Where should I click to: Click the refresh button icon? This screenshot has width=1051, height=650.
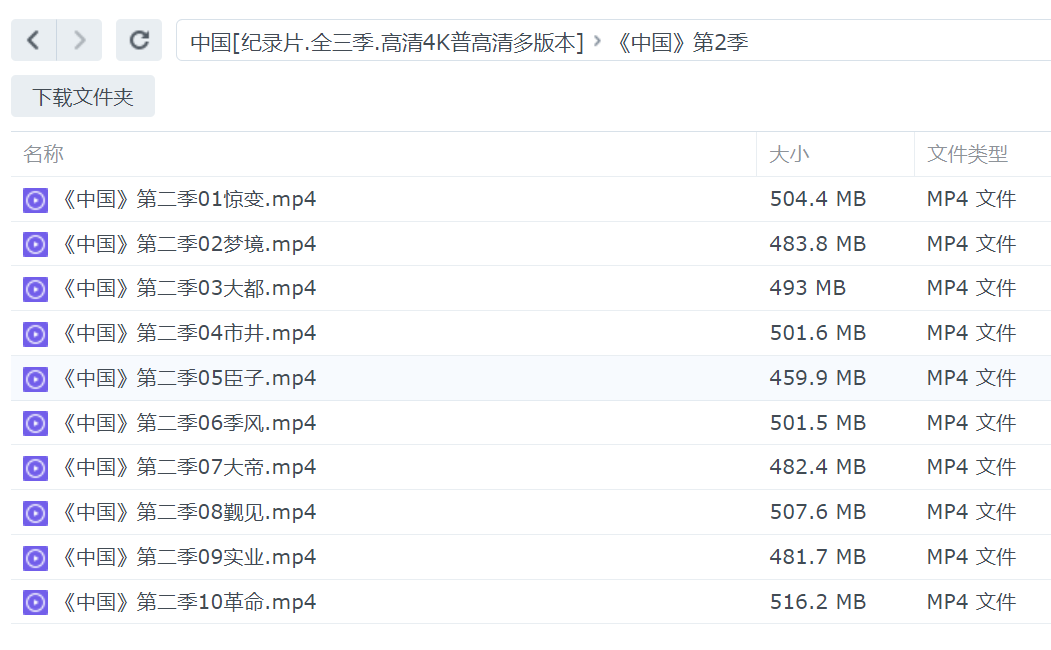click(139, 40)
